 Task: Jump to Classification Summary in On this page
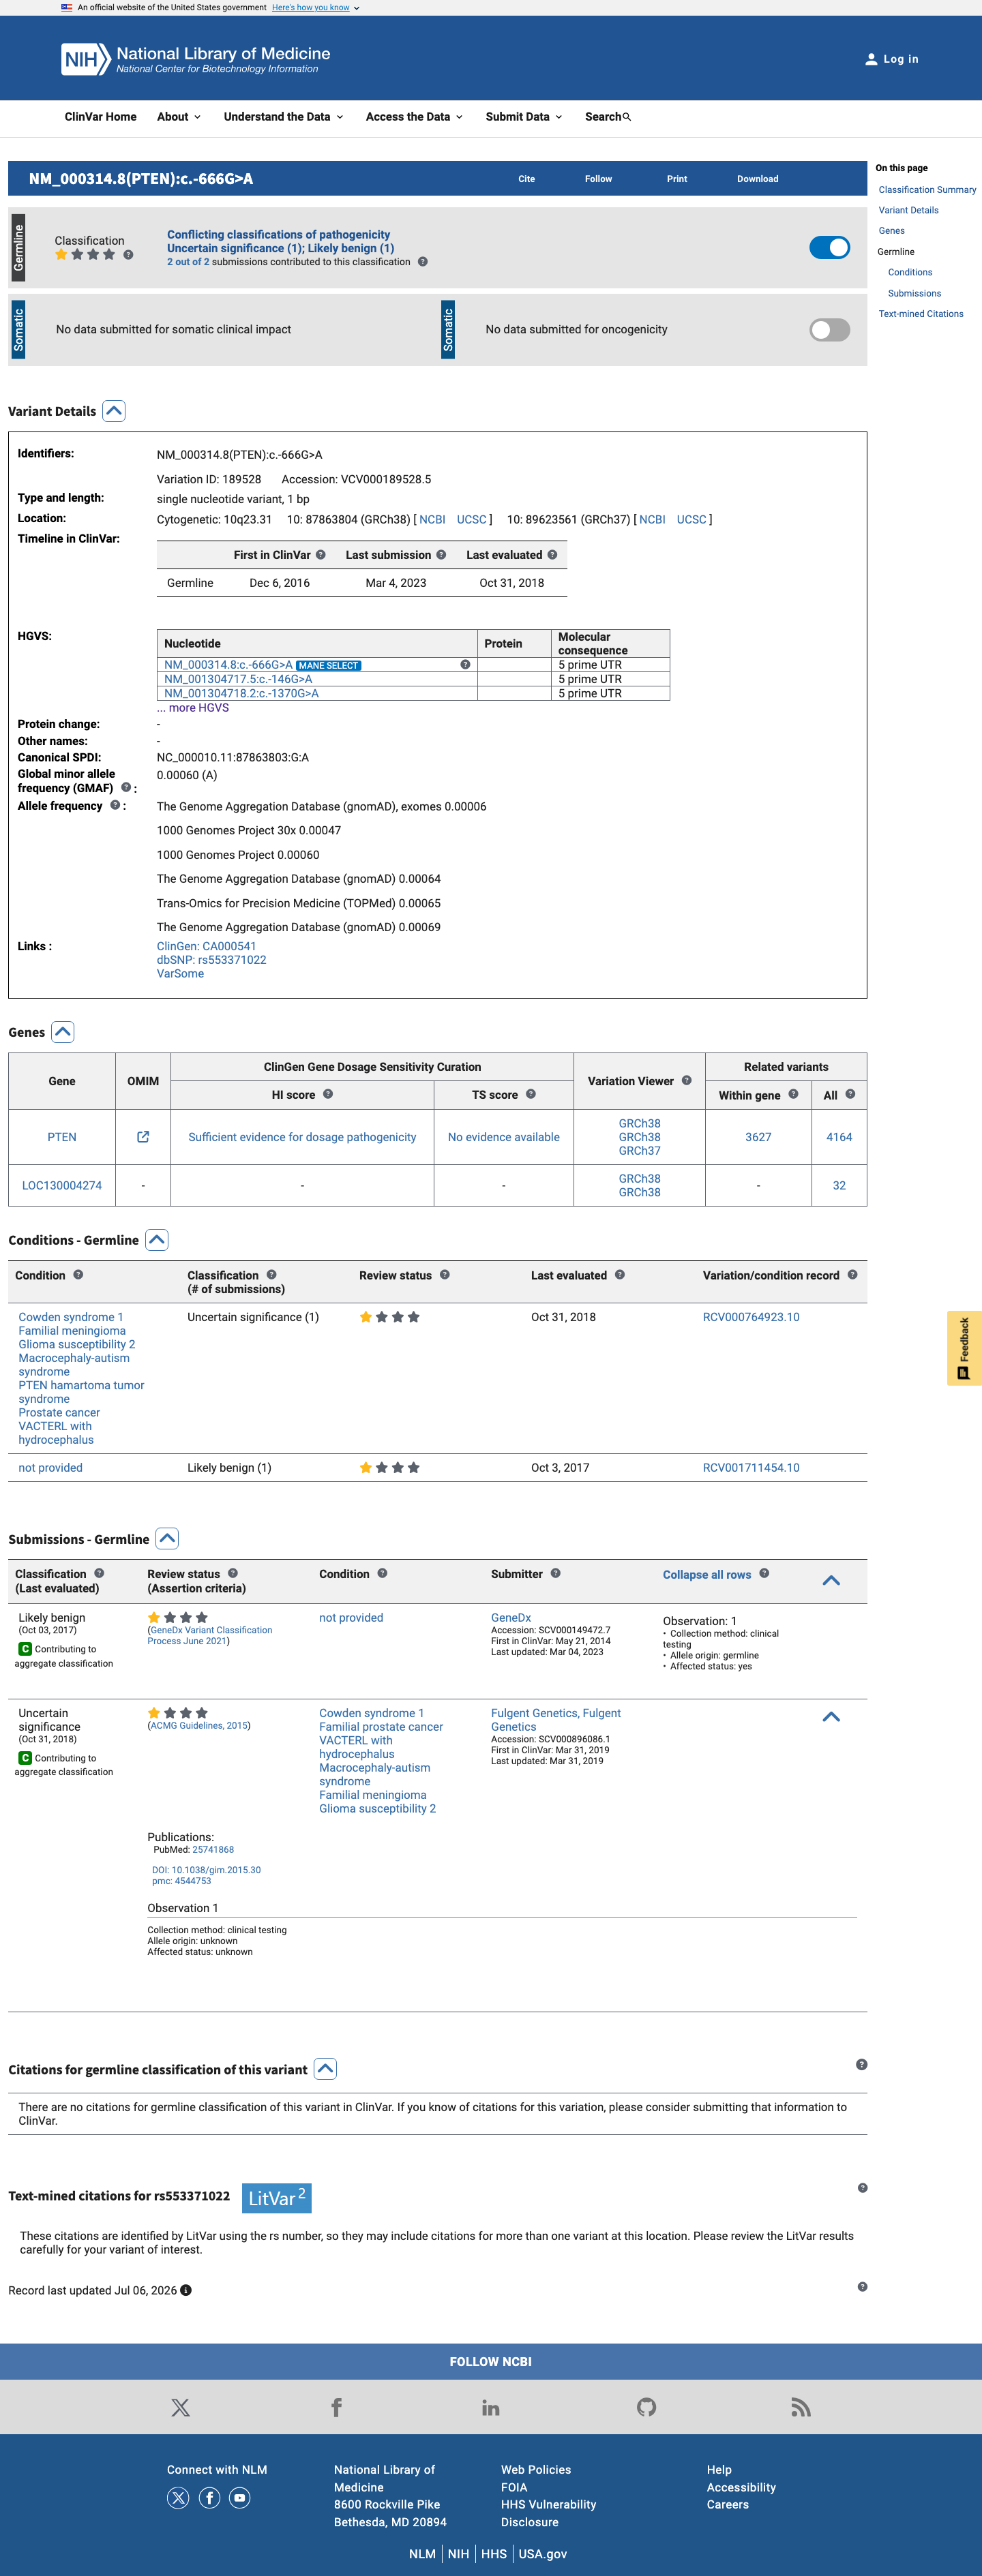coord(927,190)
